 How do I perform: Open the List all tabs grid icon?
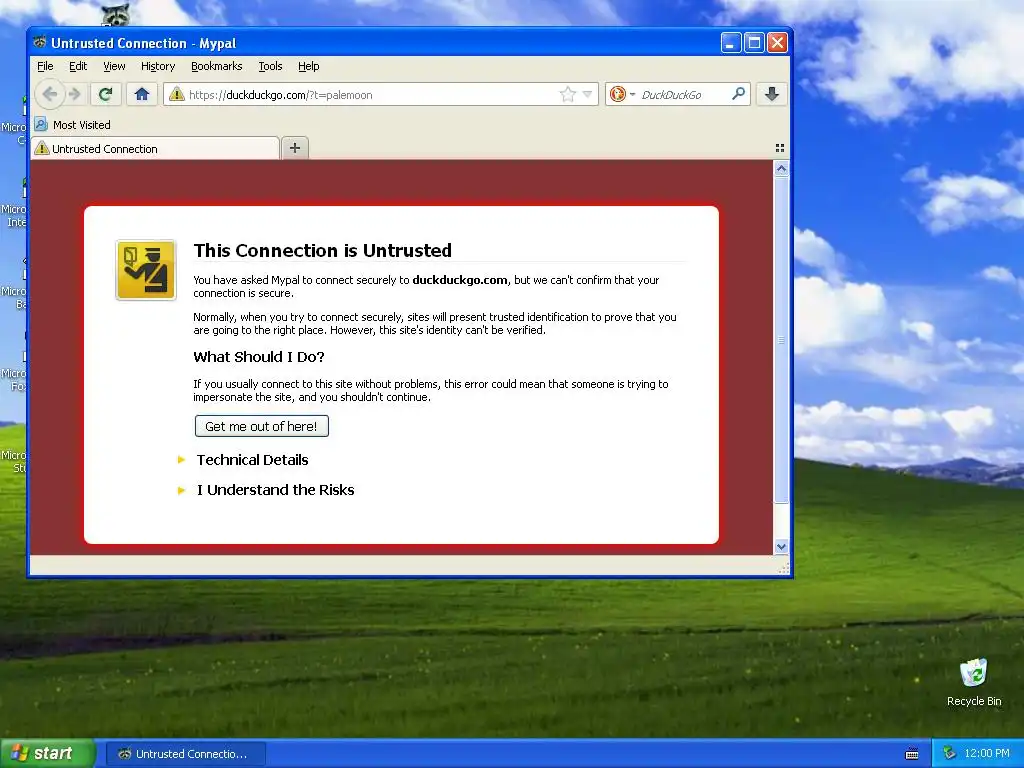(780, 148)
